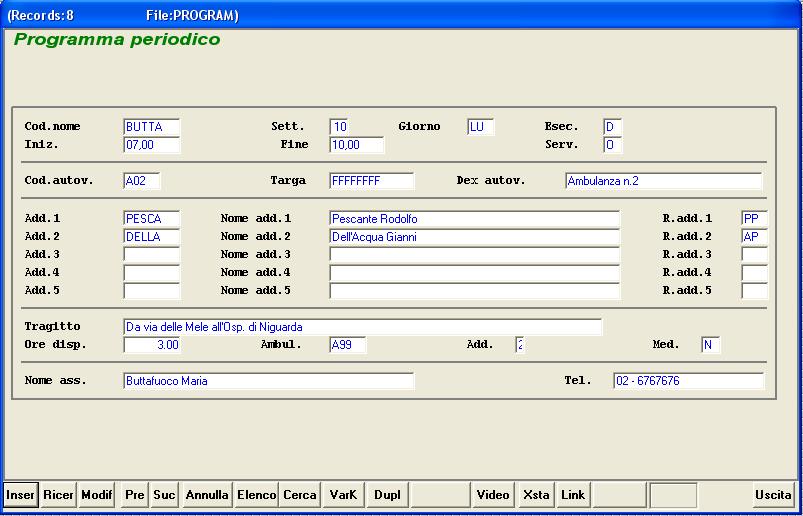Select the Fine field showing 10,00

tap(356, 145)
